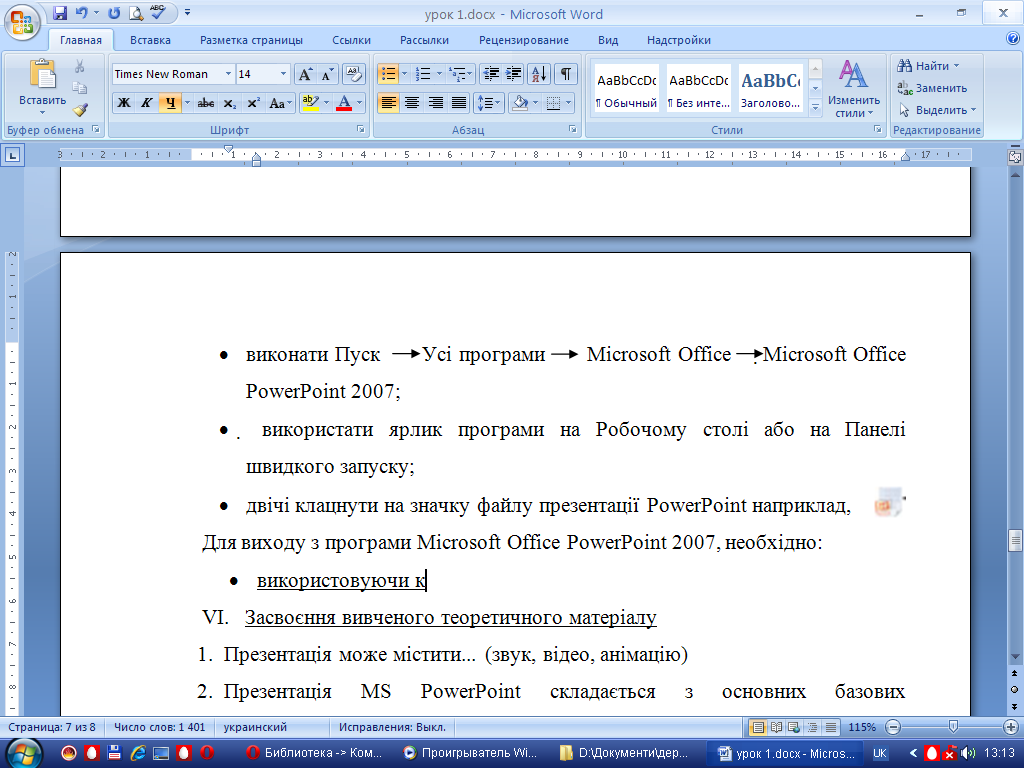Open Word help
The height and width of the screenshot is (768, 1024).
(x=1013, y=39)
